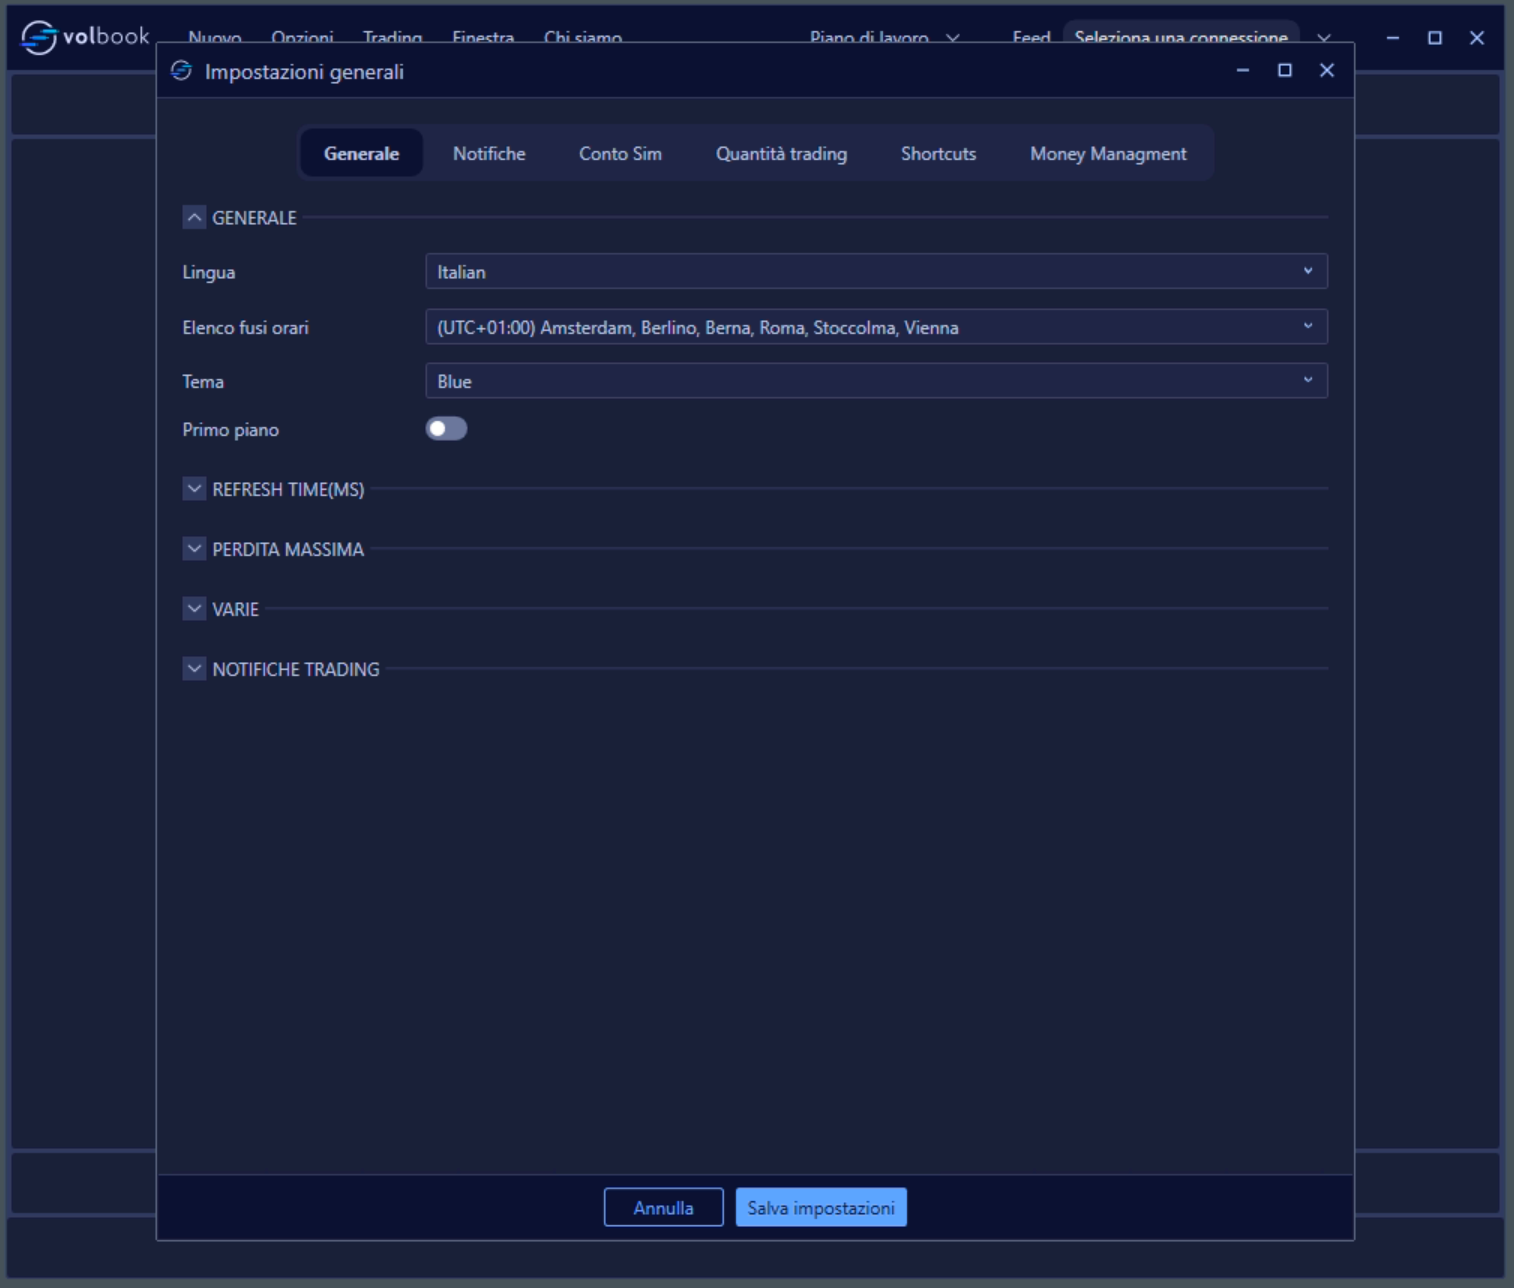Screen dimensions: 1514x1288
Task: Click the Impostazioni generali title text
Action: [304, 72]
